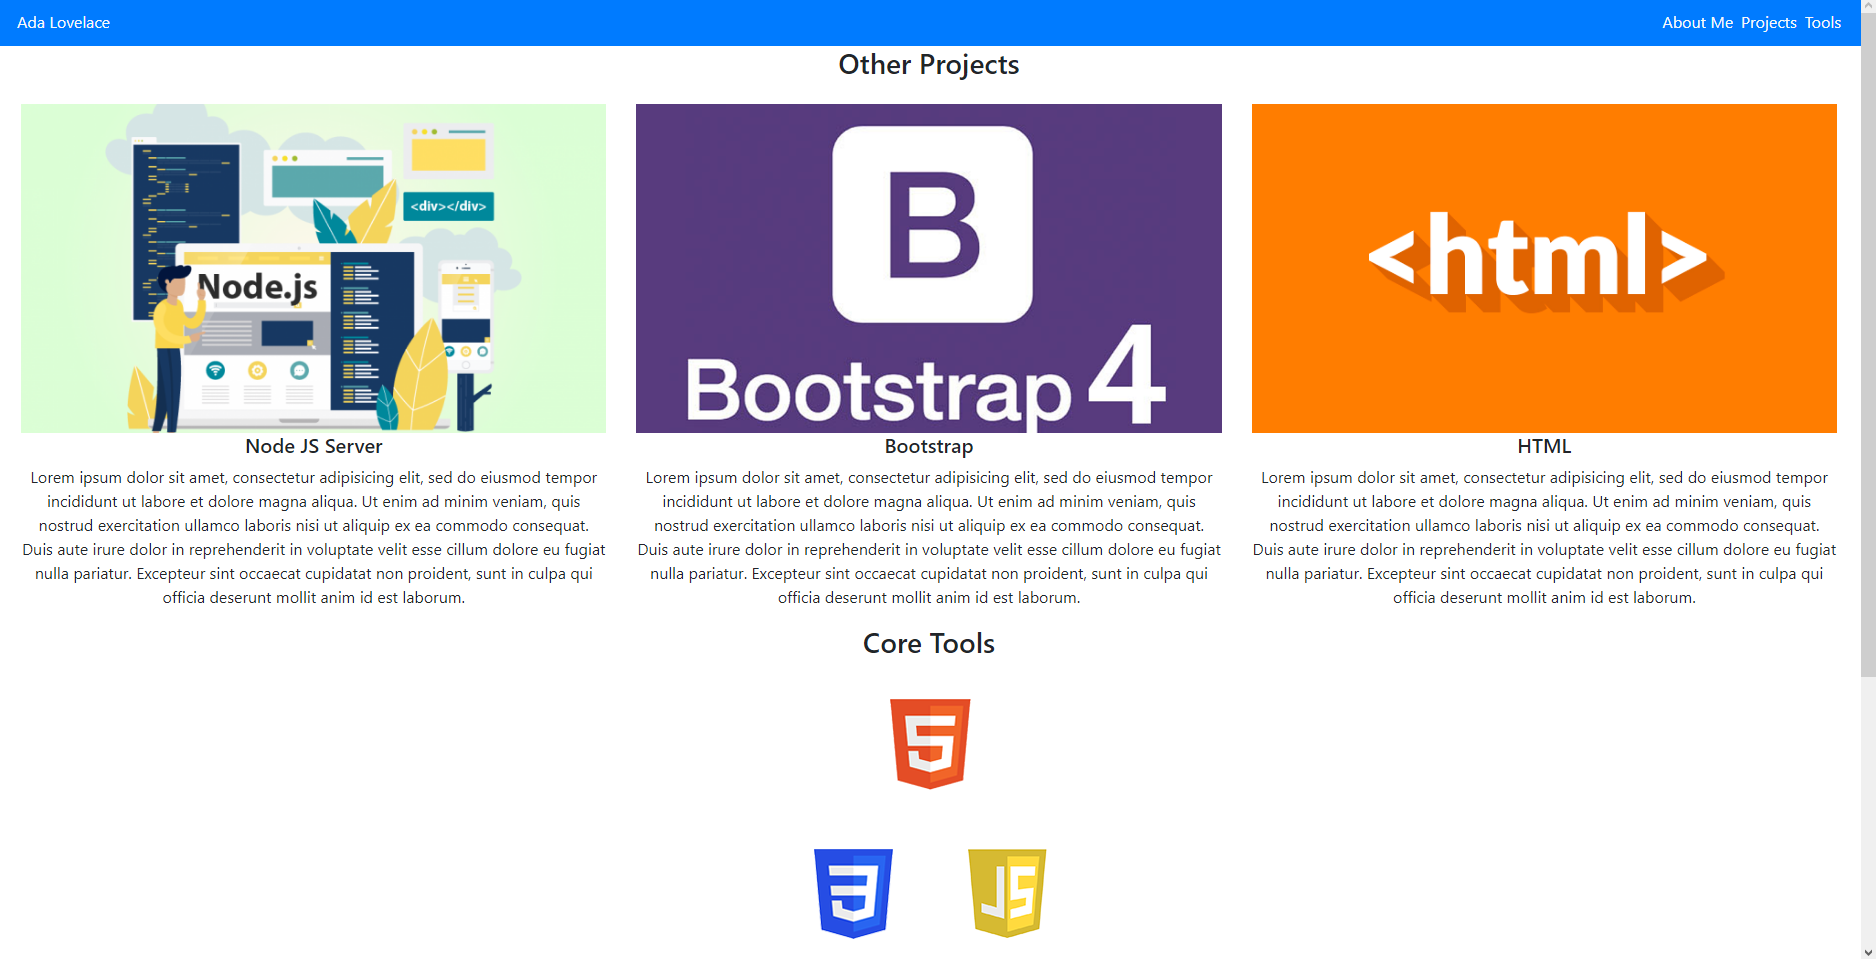1876x959 pixels.
Task: Click the lorem ipsum paragraph under Node JS Server
Action: pos(313,537)
